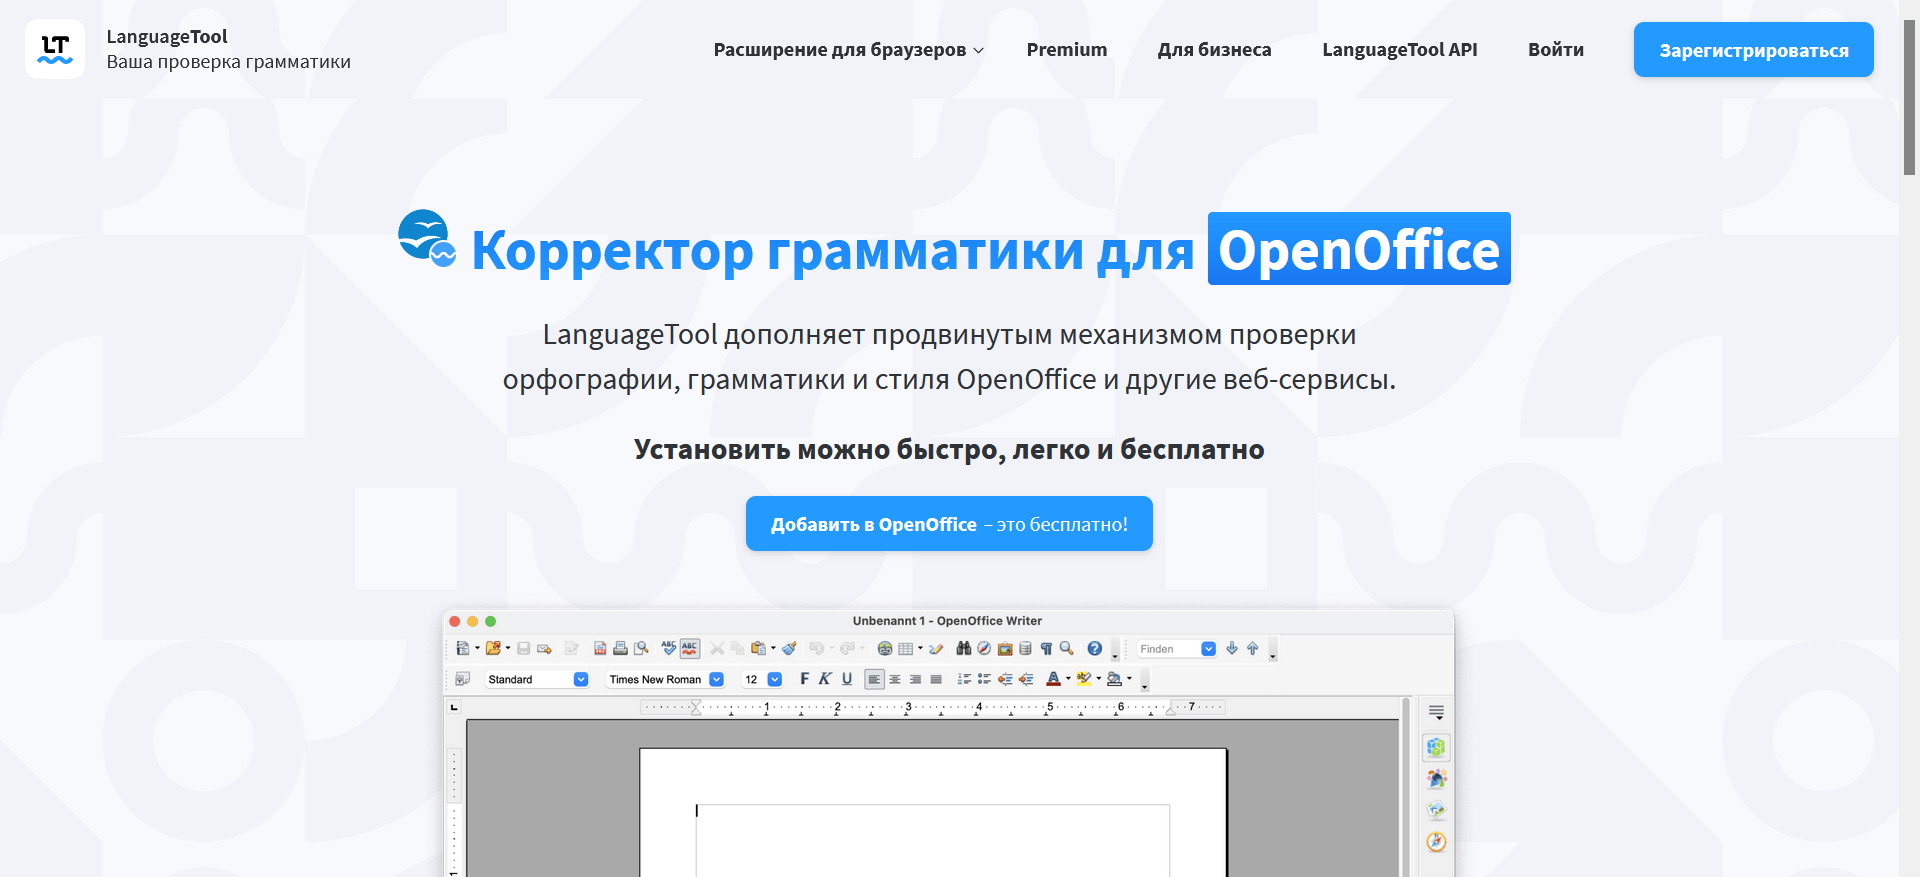This screenshot has height=877, width=1920.
Task: Click the Highlighting color swatch icon
Action: 1084,679
